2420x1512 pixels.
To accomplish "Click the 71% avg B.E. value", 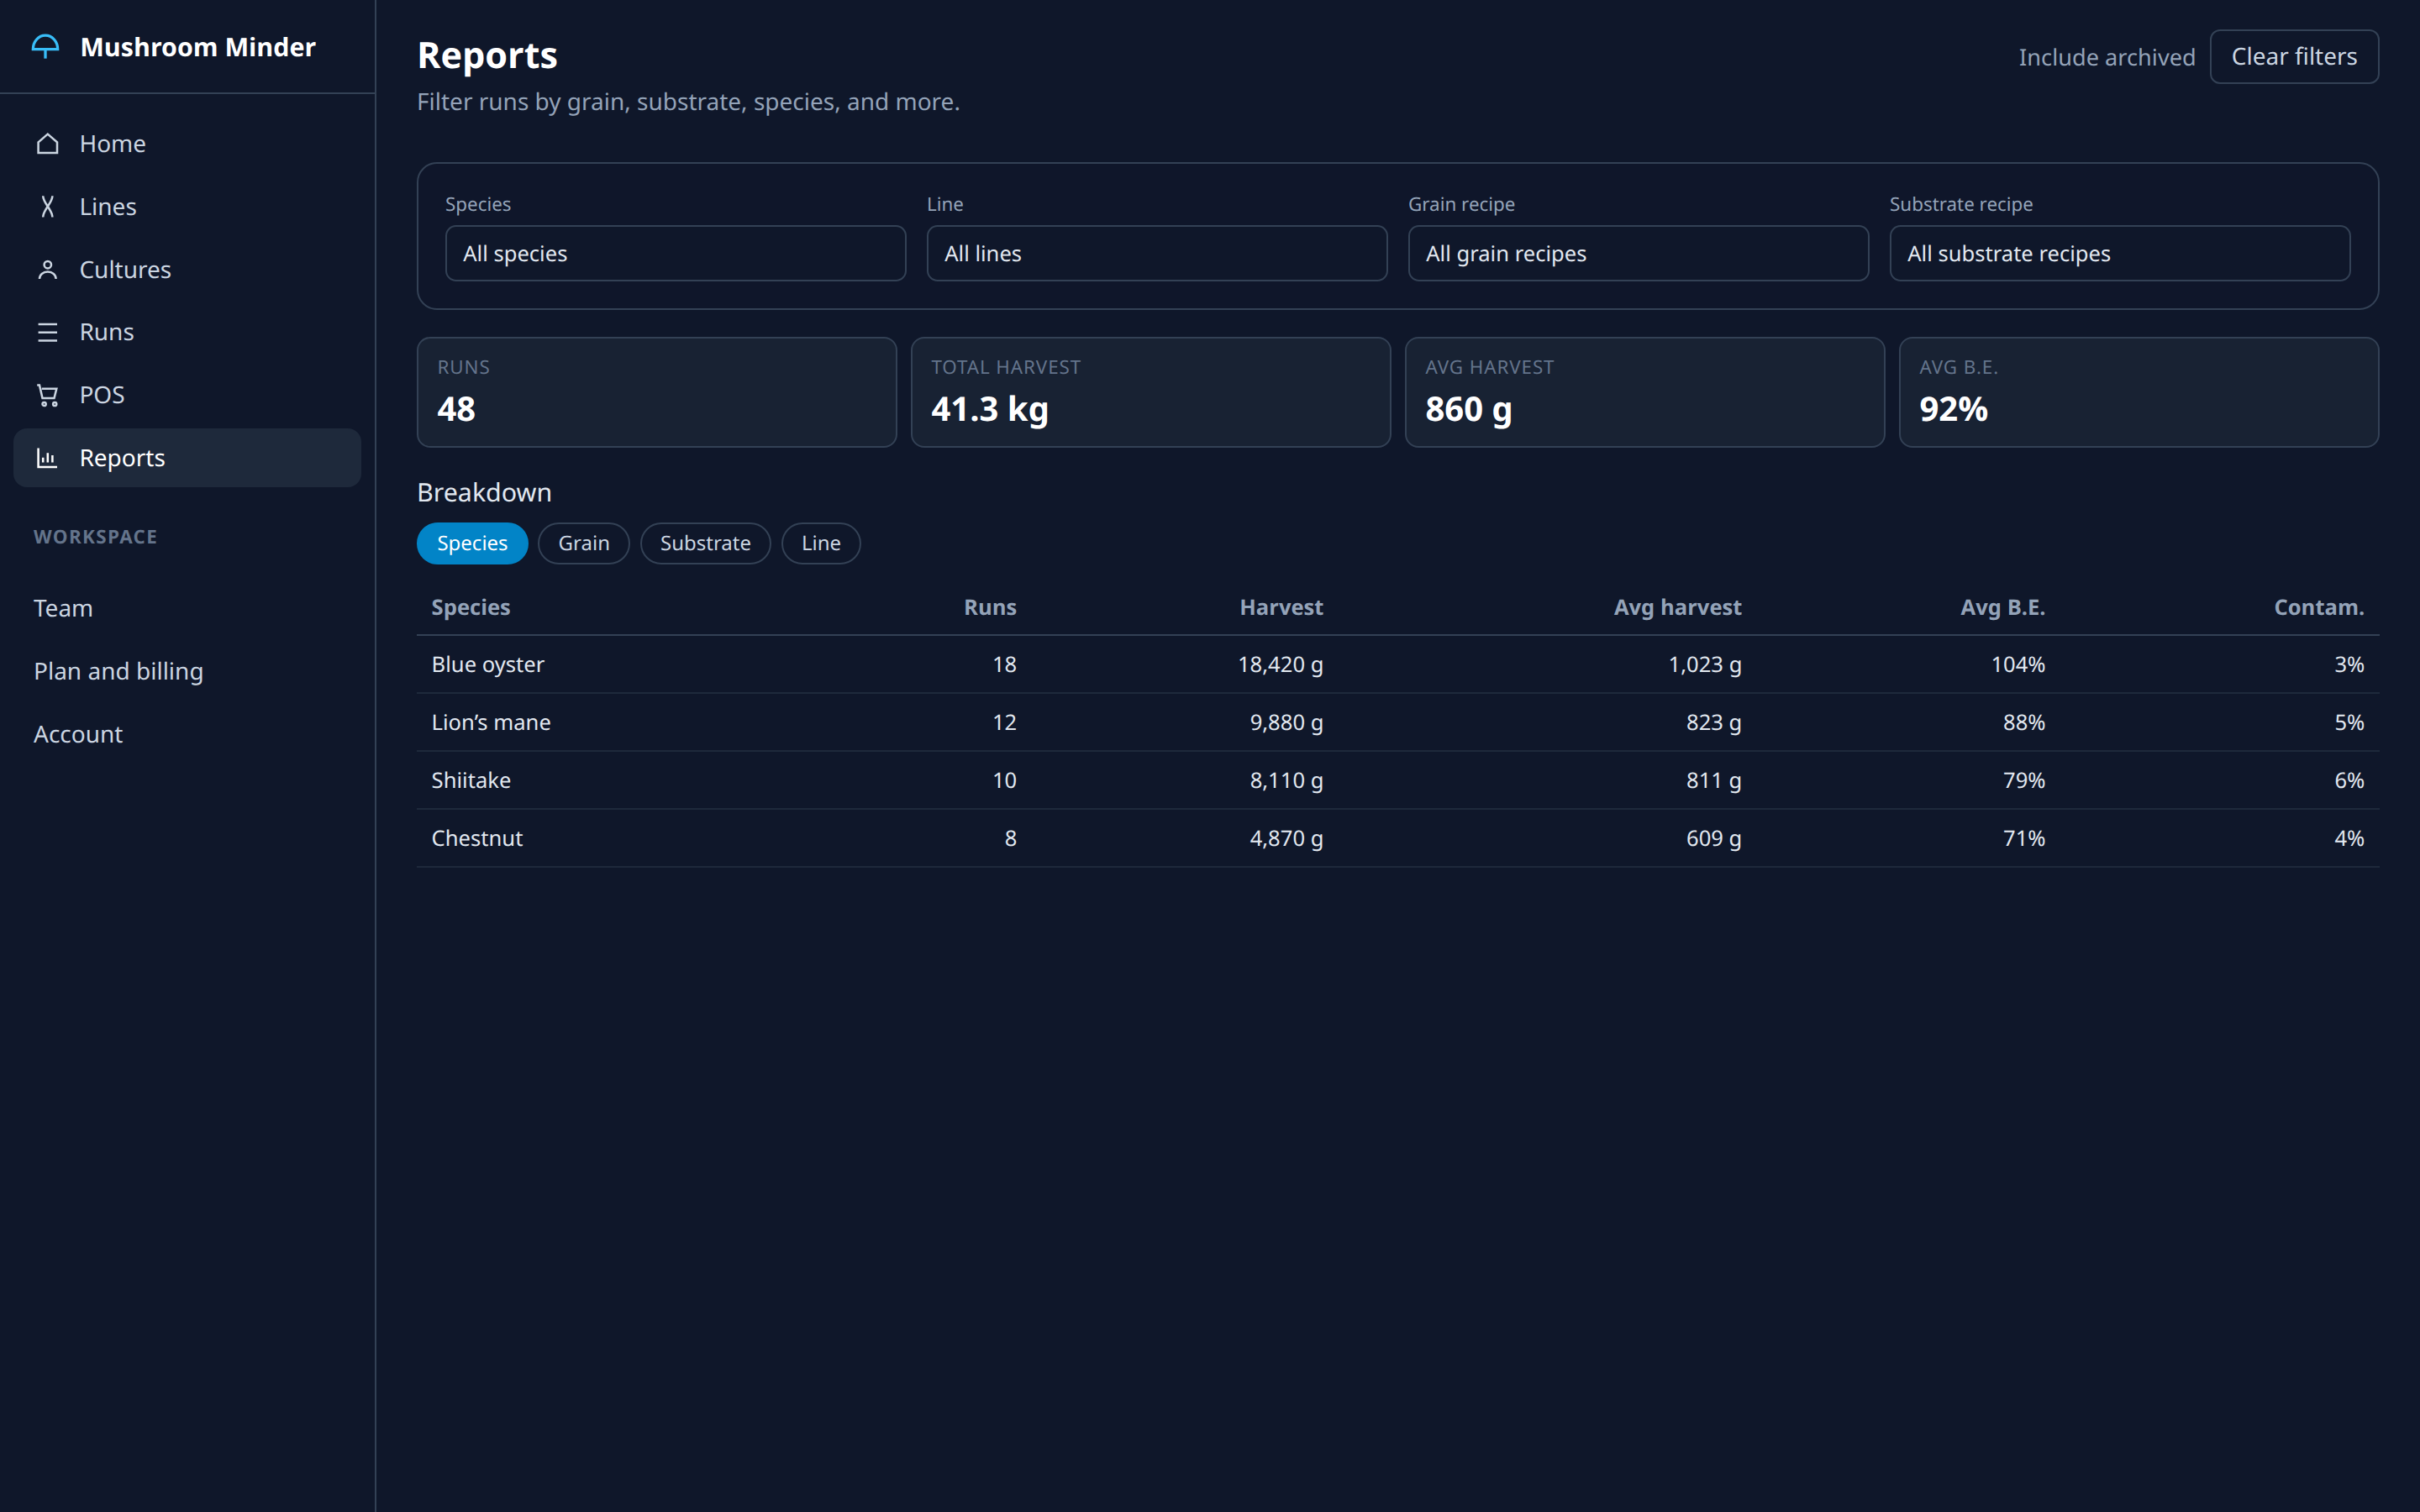I will (x=2023, y=838).
